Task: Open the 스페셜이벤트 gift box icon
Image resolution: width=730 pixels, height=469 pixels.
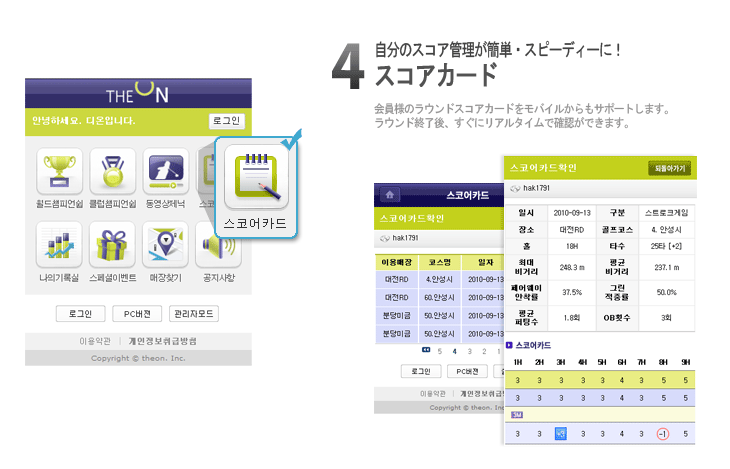Action: pos(113,245)
